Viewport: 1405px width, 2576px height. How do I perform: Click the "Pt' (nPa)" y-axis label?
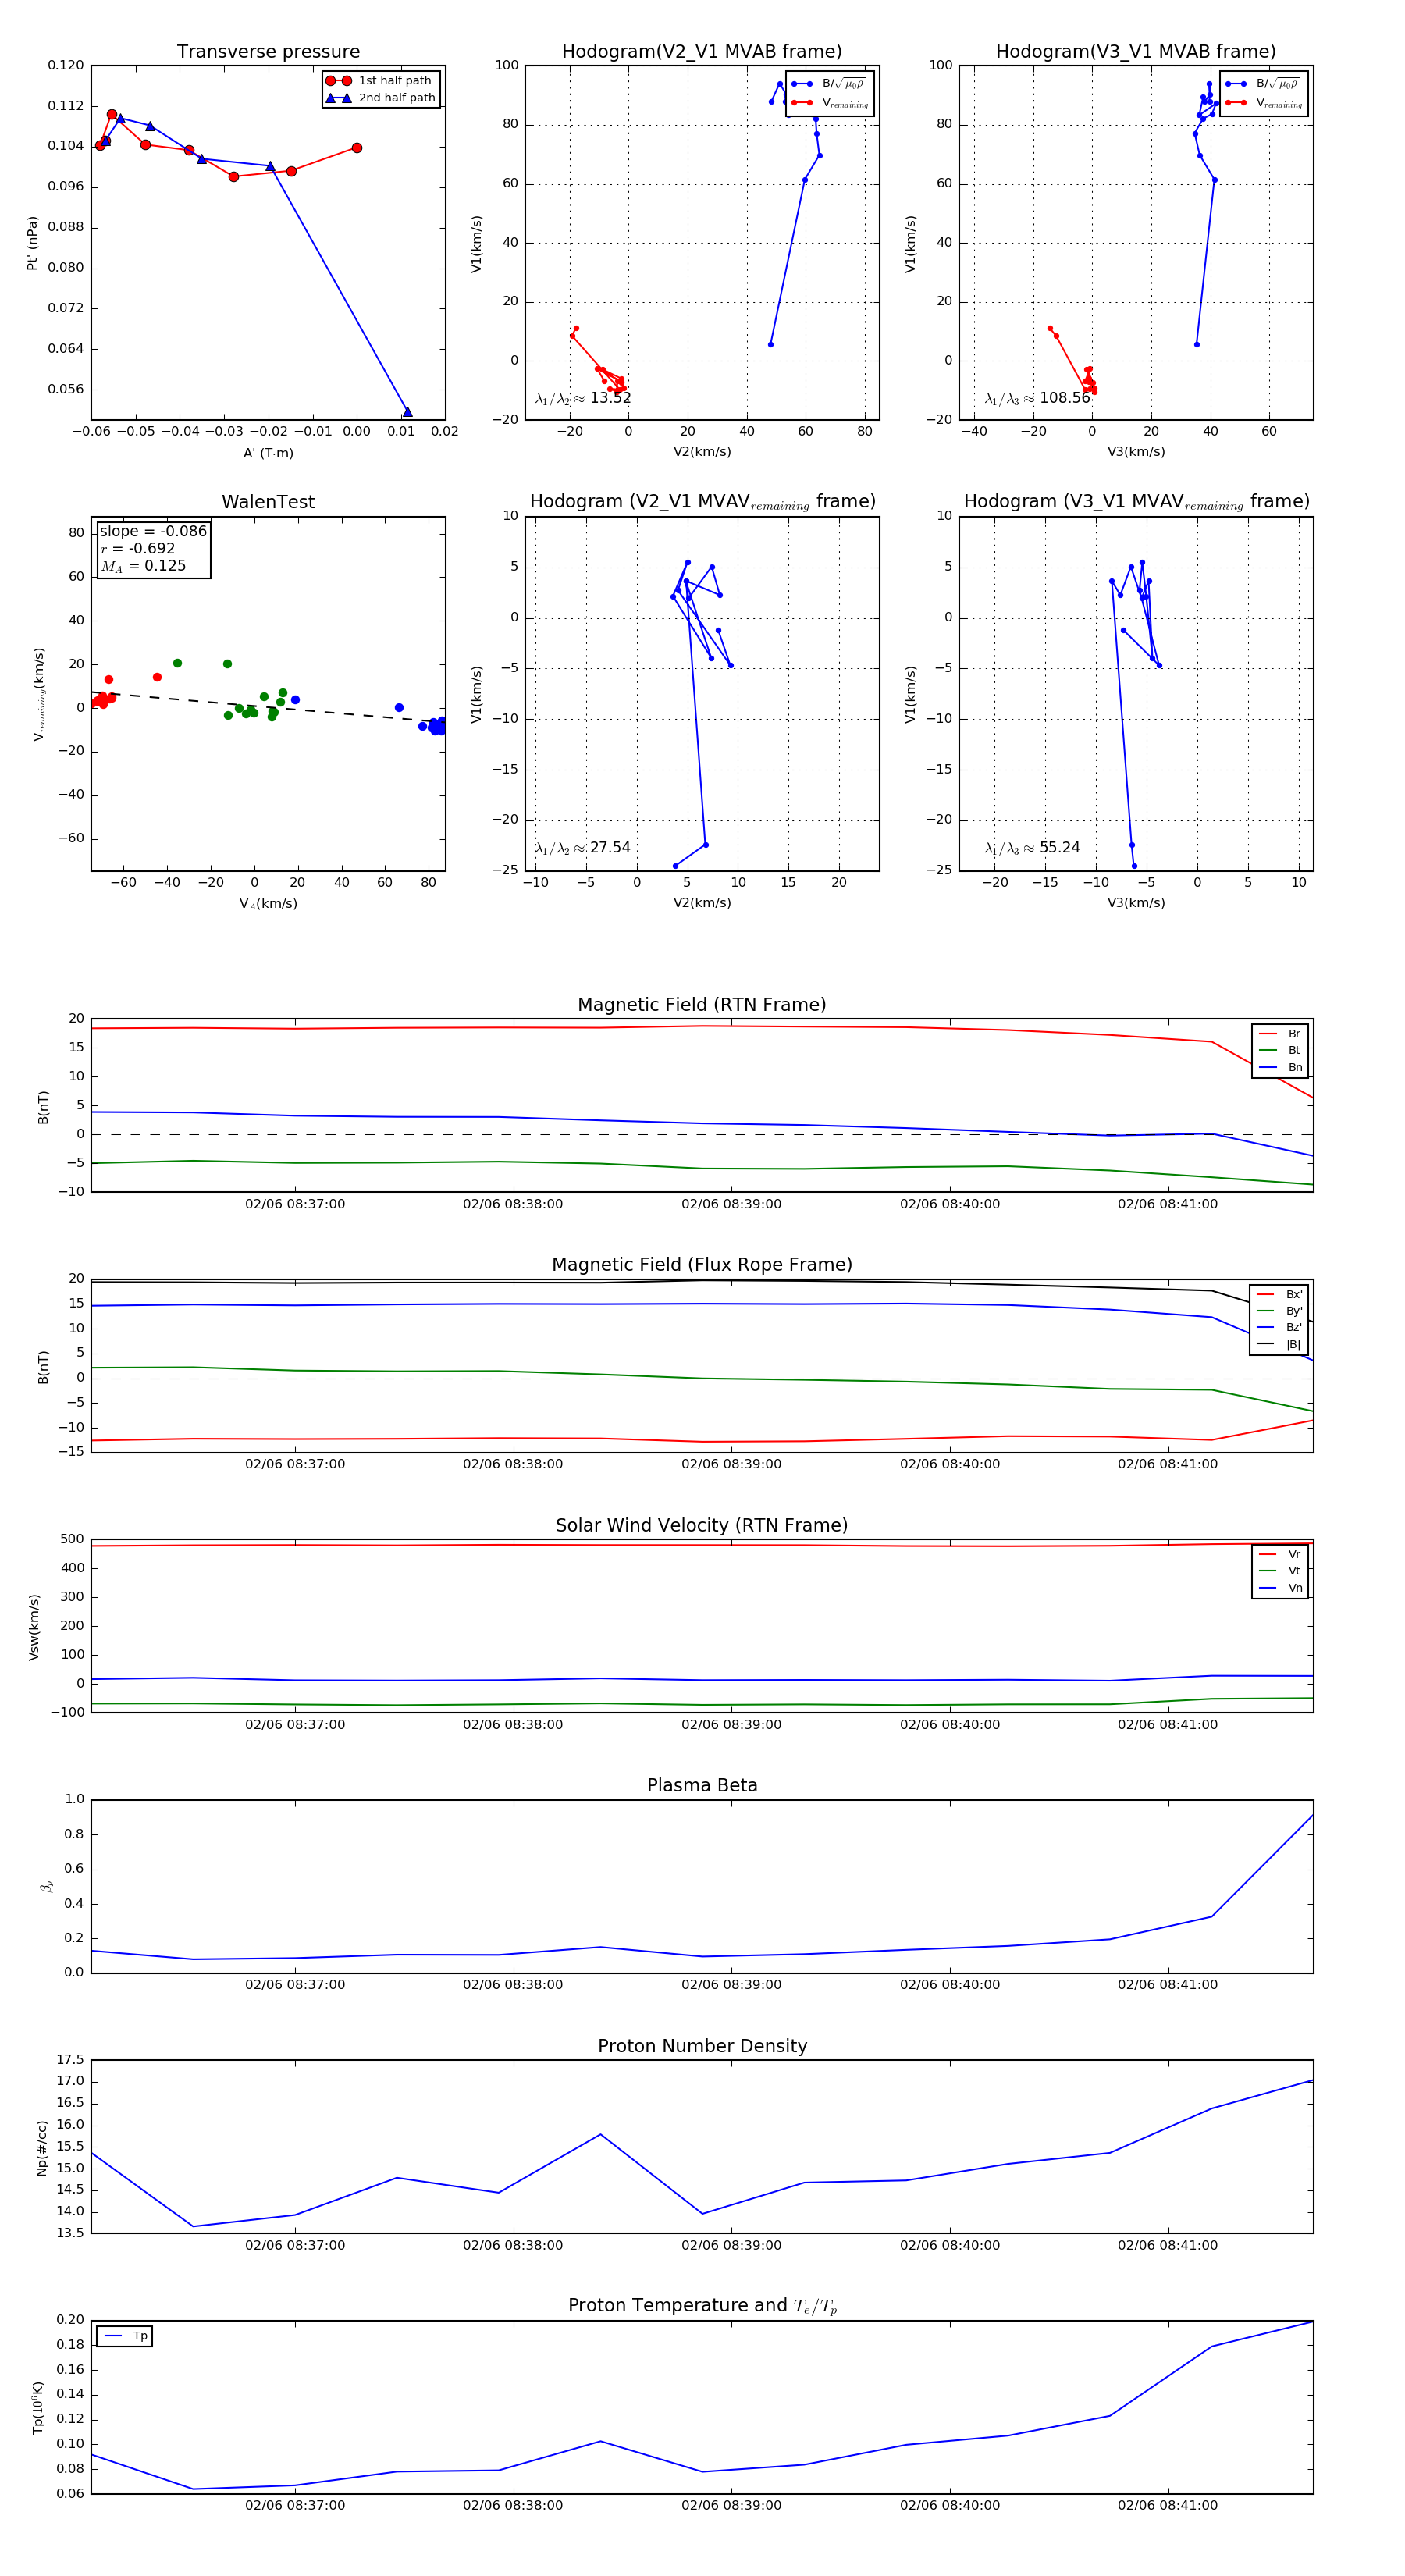coord(32,243)
